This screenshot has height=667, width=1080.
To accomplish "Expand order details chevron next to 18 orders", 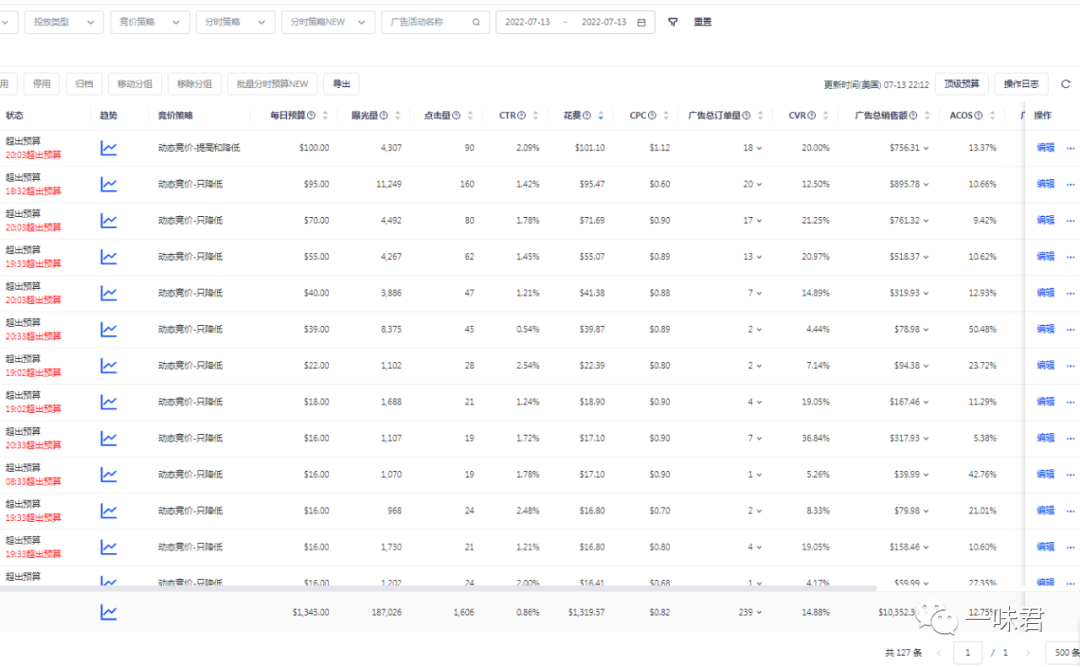I will click(759, 148).
